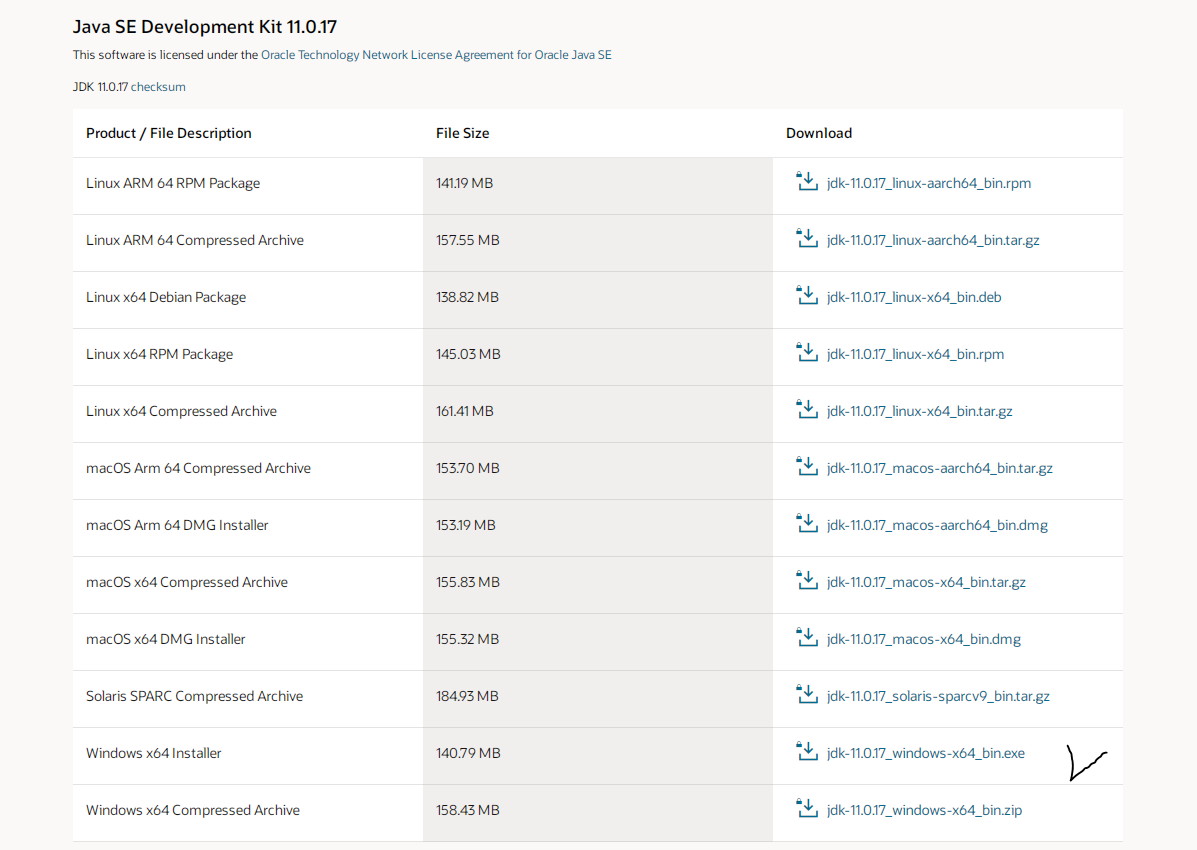Select Linux x64 RPM Package text
The width and height of the screenshot is (1197, 850).
tap(160, 354)
